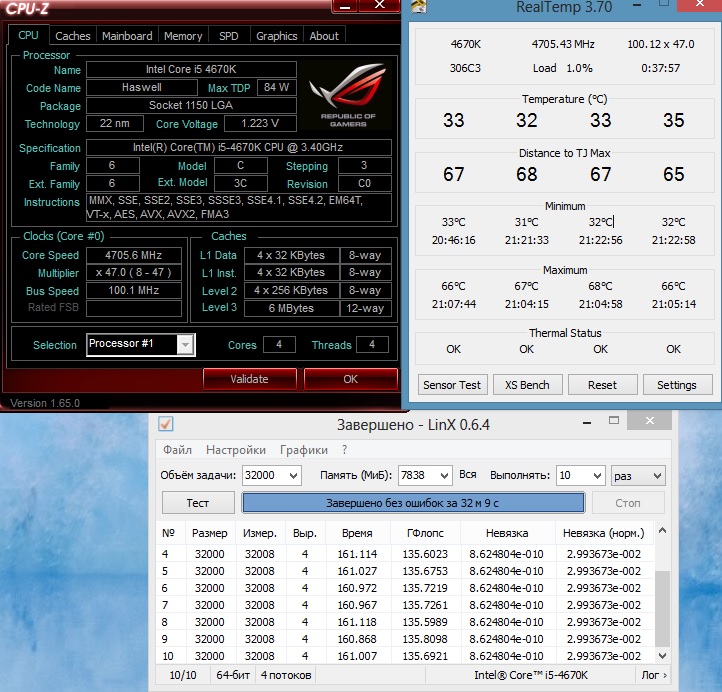Click the Вся memory link in LinX
Viewport: 722px width, 692px height.
[468, 475]
